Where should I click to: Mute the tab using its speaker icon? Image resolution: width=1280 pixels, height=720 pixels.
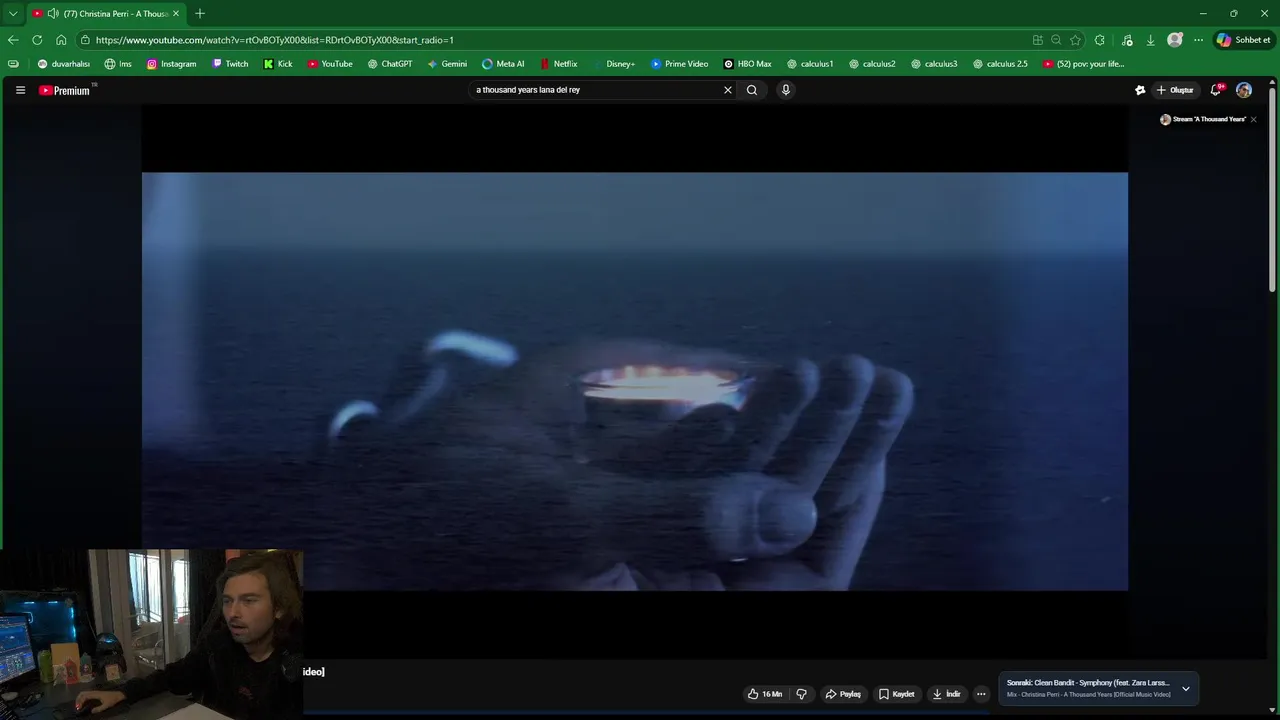pos(52,14)
